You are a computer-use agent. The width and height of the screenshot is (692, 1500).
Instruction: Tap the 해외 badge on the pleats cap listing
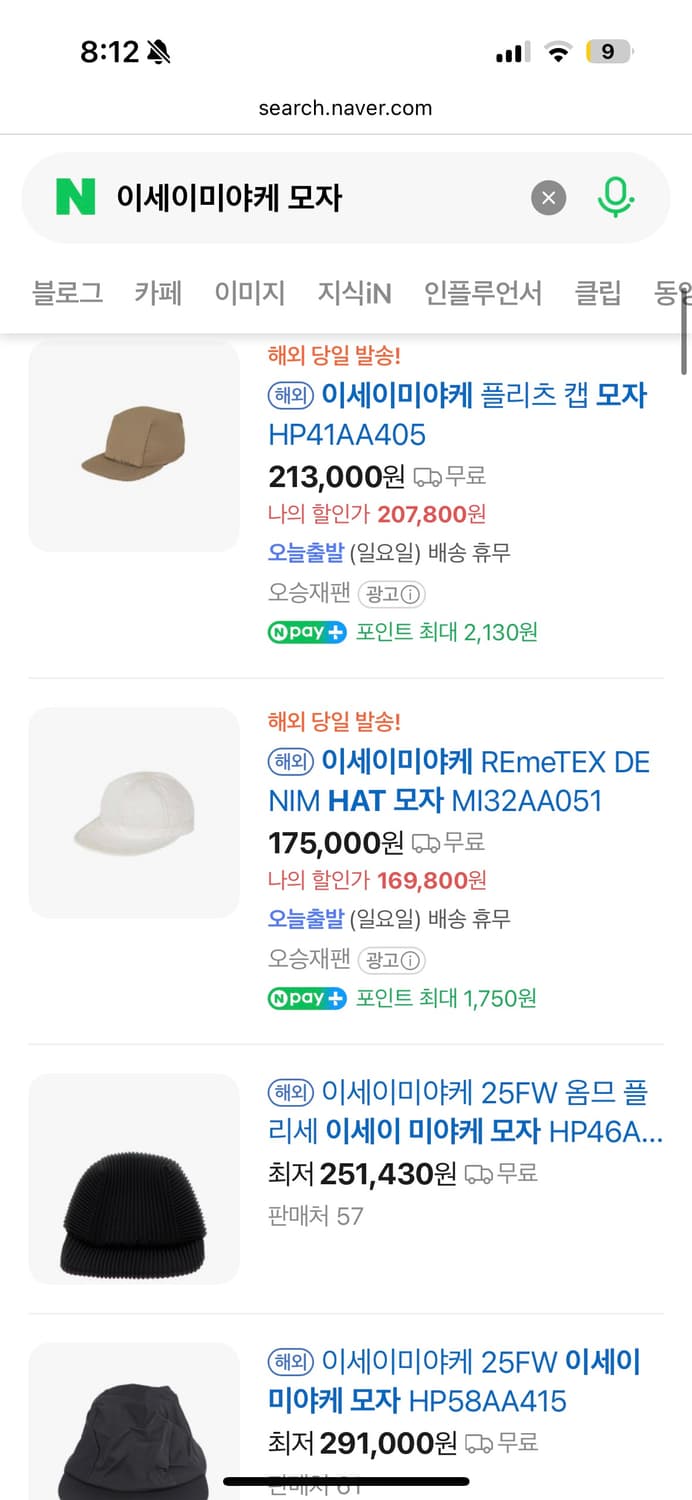[x=290, y=396]
